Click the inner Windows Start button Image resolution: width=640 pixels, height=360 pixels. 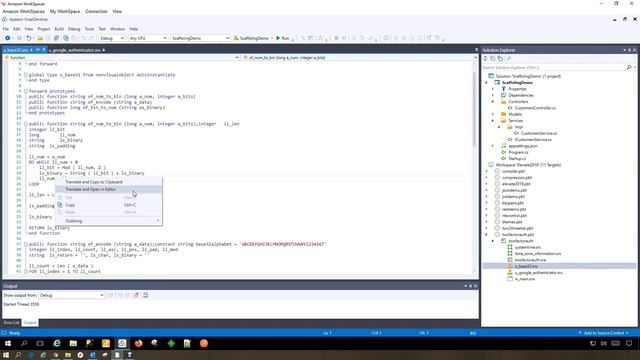[8, 343]
